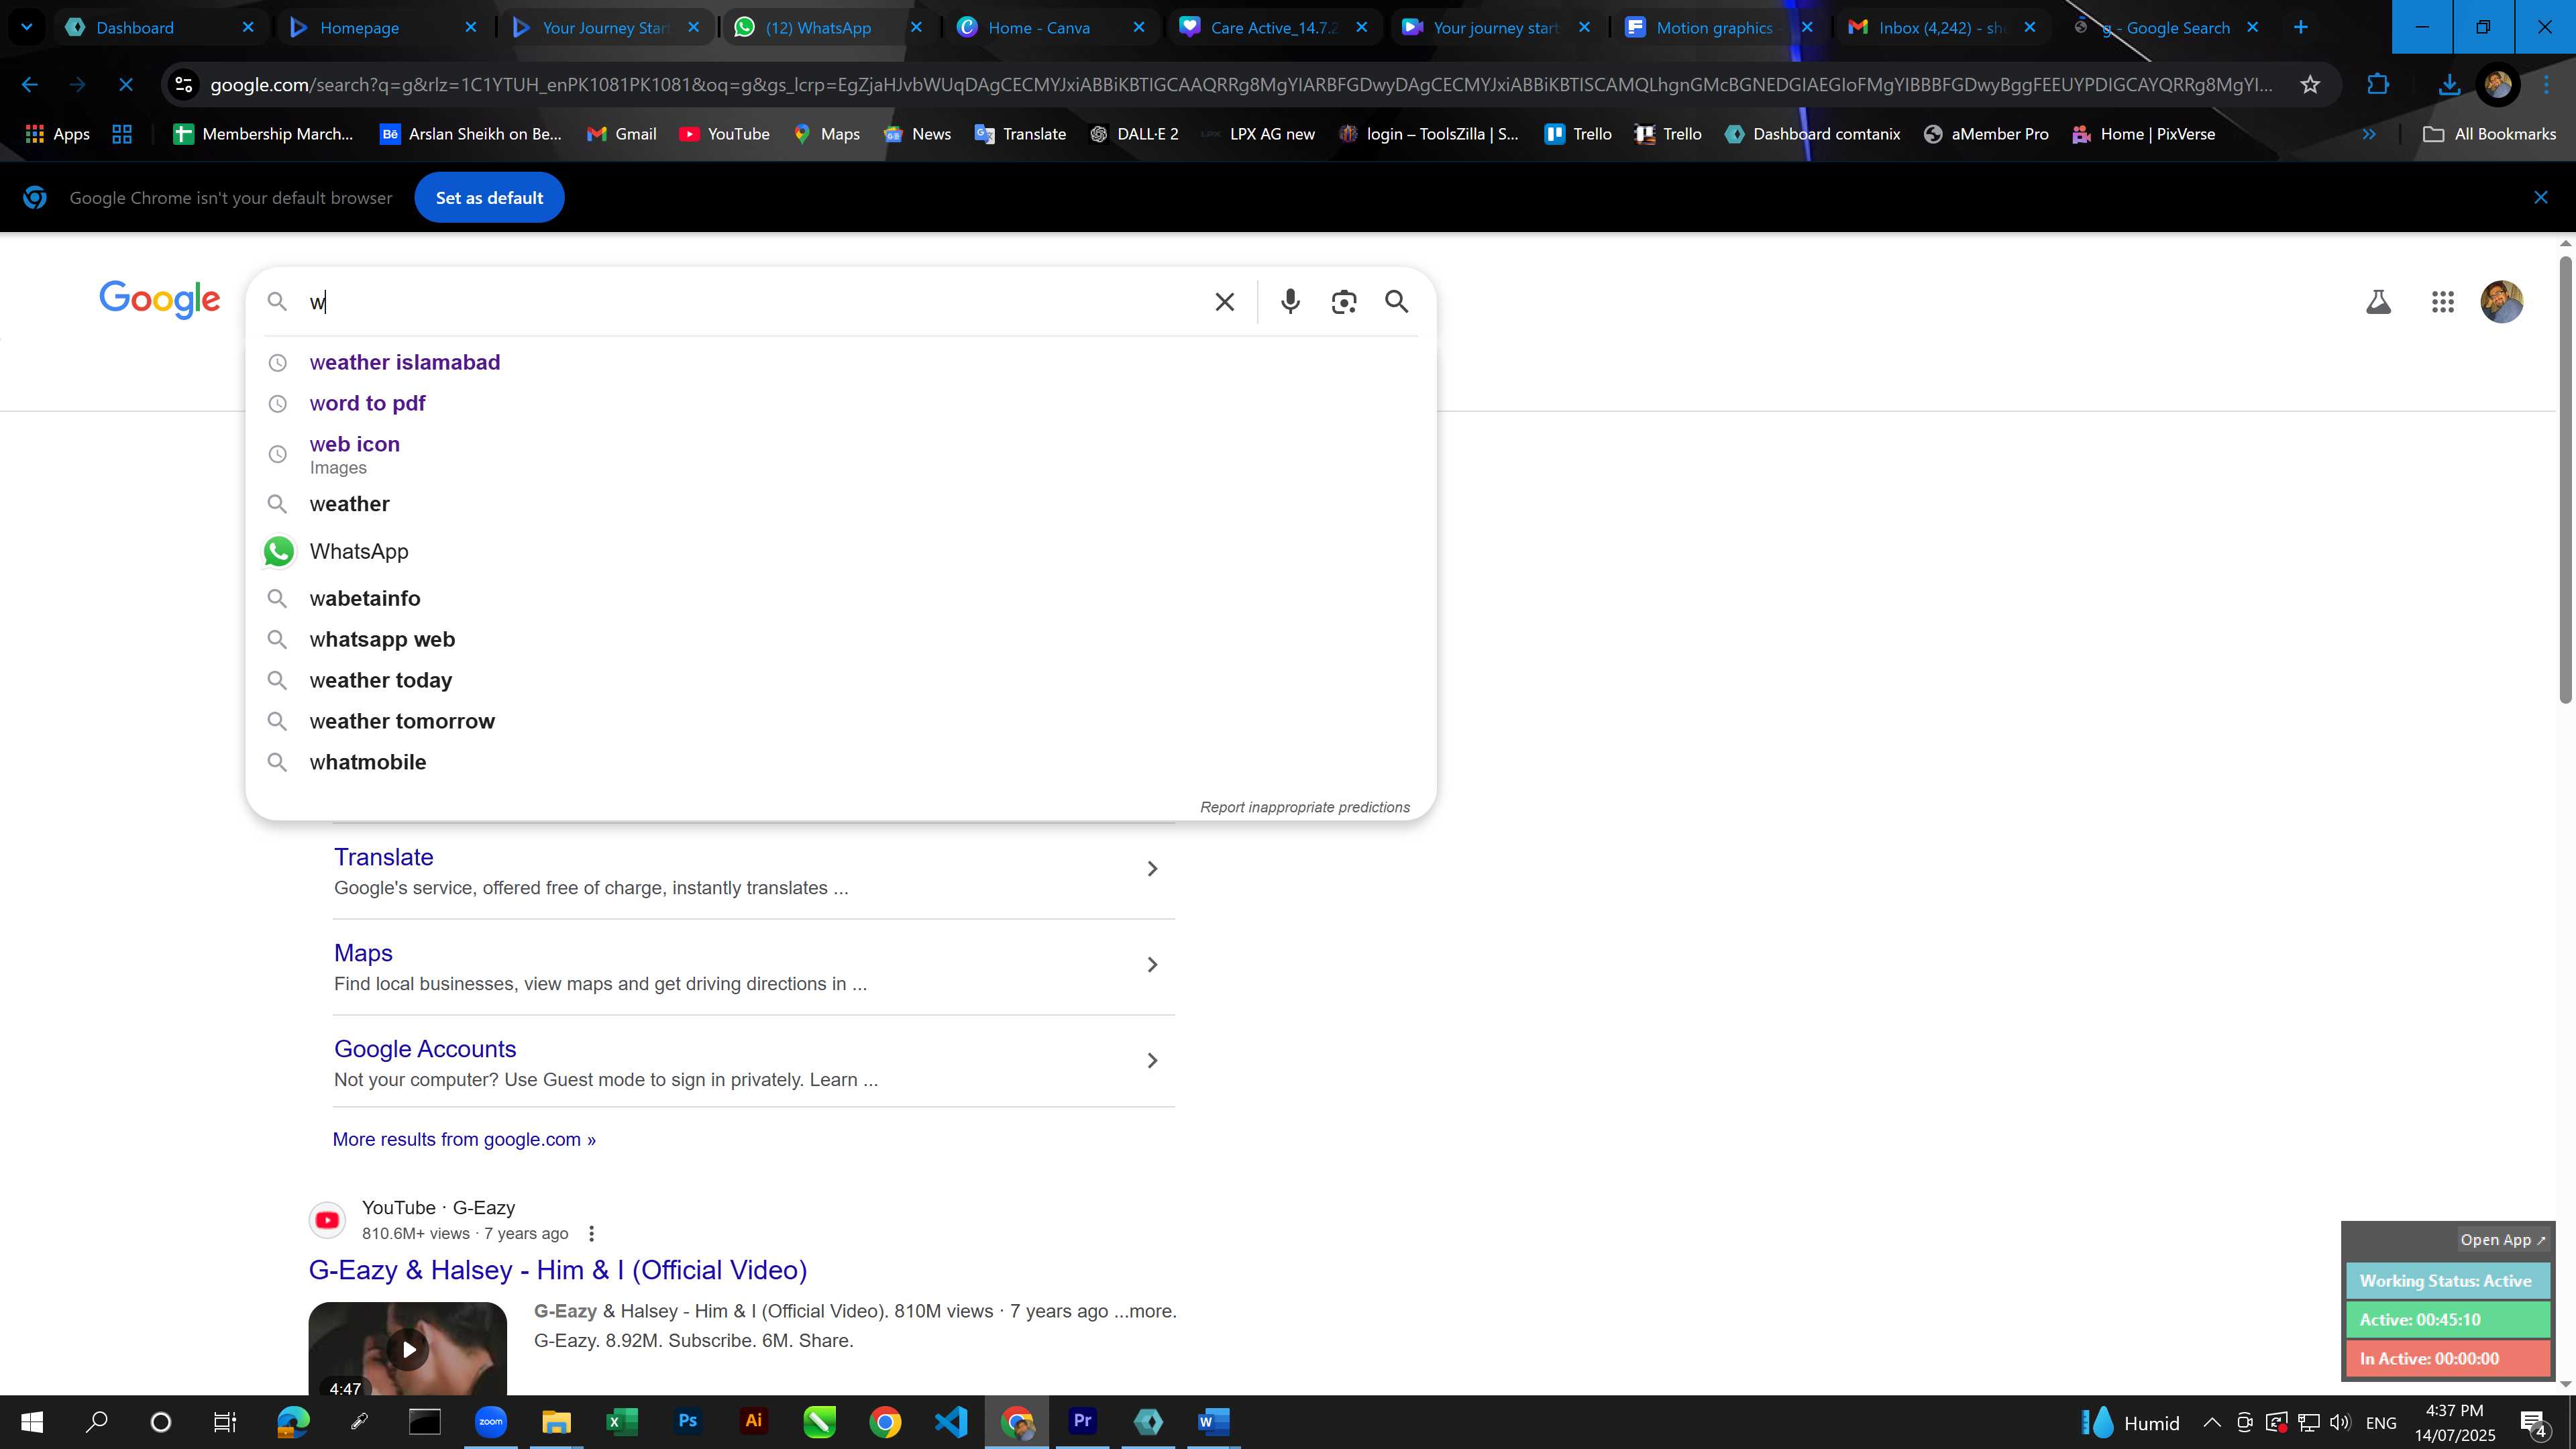Open Gmail bookmark
The width and height of the screenshot is (2576, 1449).
click(622, 134)
